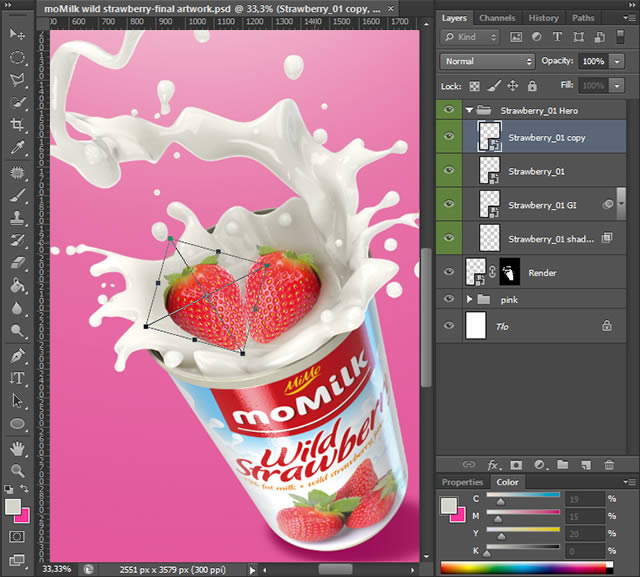Switch to the Paths tab
Image resolution: width=640 pixels, height=577 pixels.
583,18
